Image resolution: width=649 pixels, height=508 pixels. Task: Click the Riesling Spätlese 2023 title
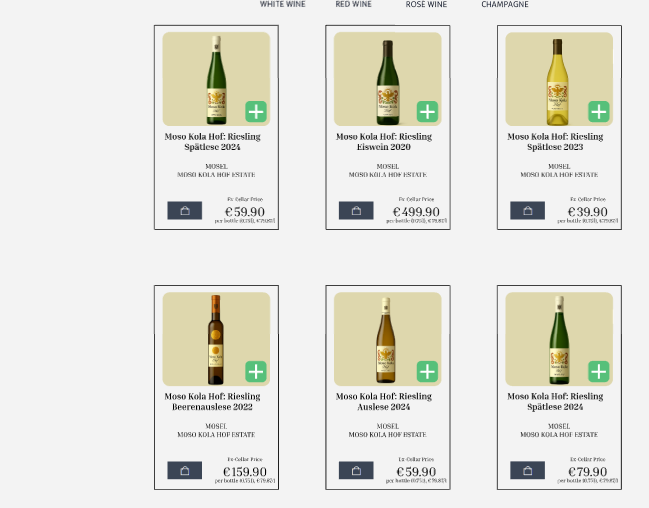point(555,142)
